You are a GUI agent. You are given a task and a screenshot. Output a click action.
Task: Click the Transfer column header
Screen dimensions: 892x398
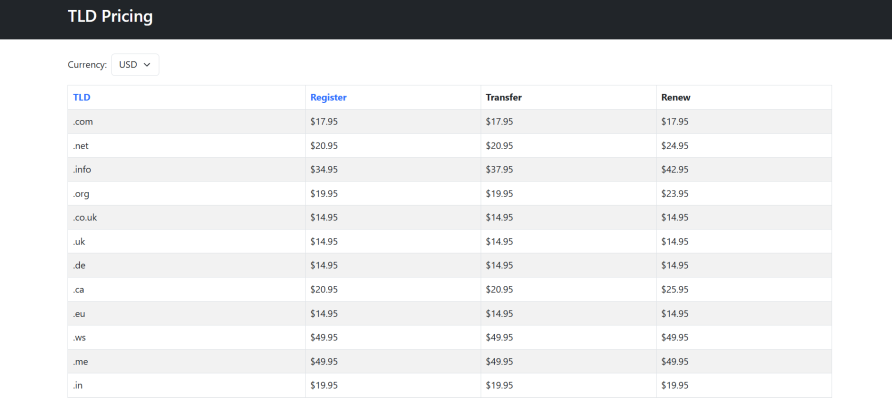503,97
